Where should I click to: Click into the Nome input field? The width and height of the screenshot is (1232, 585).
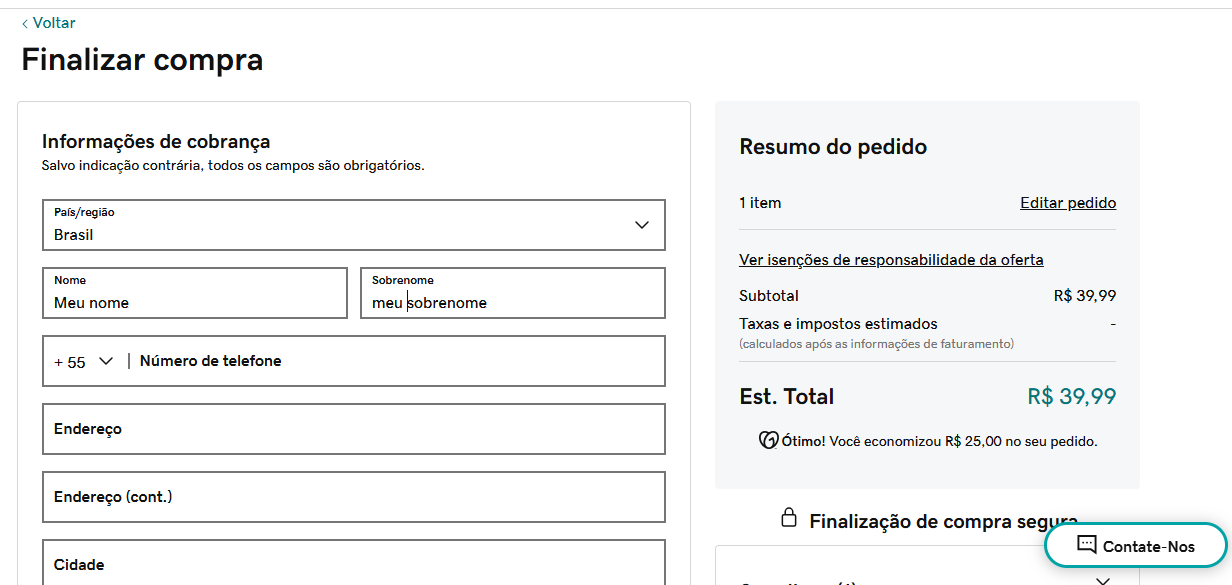(195, 293)
